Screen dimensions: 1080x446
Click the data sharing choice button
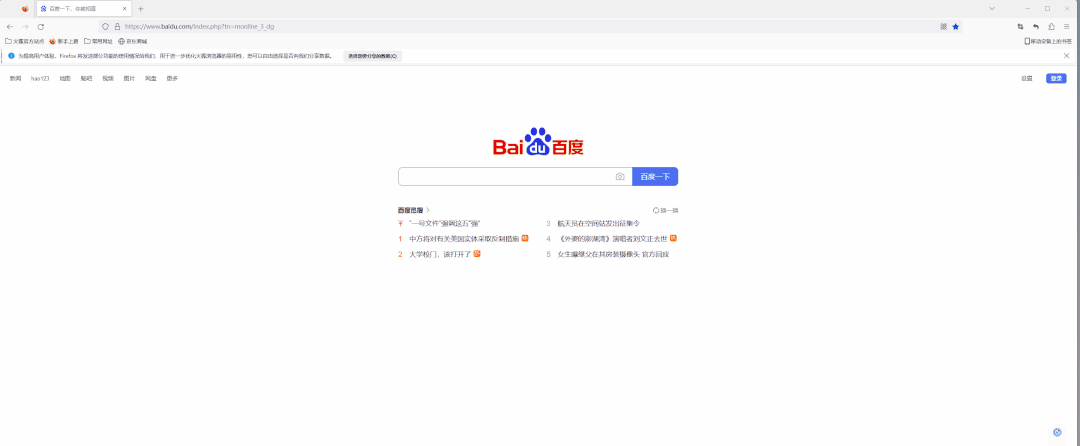point(373,56)
